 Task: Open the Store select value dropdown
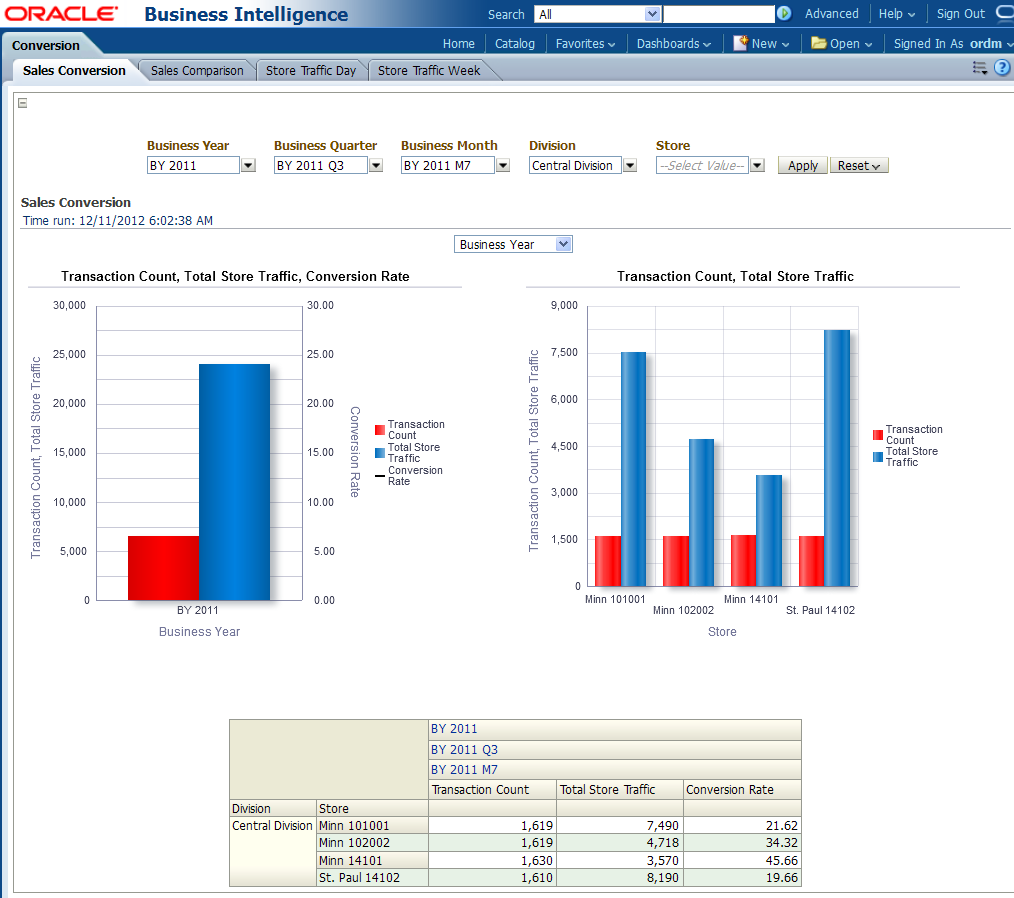[757, 166]
